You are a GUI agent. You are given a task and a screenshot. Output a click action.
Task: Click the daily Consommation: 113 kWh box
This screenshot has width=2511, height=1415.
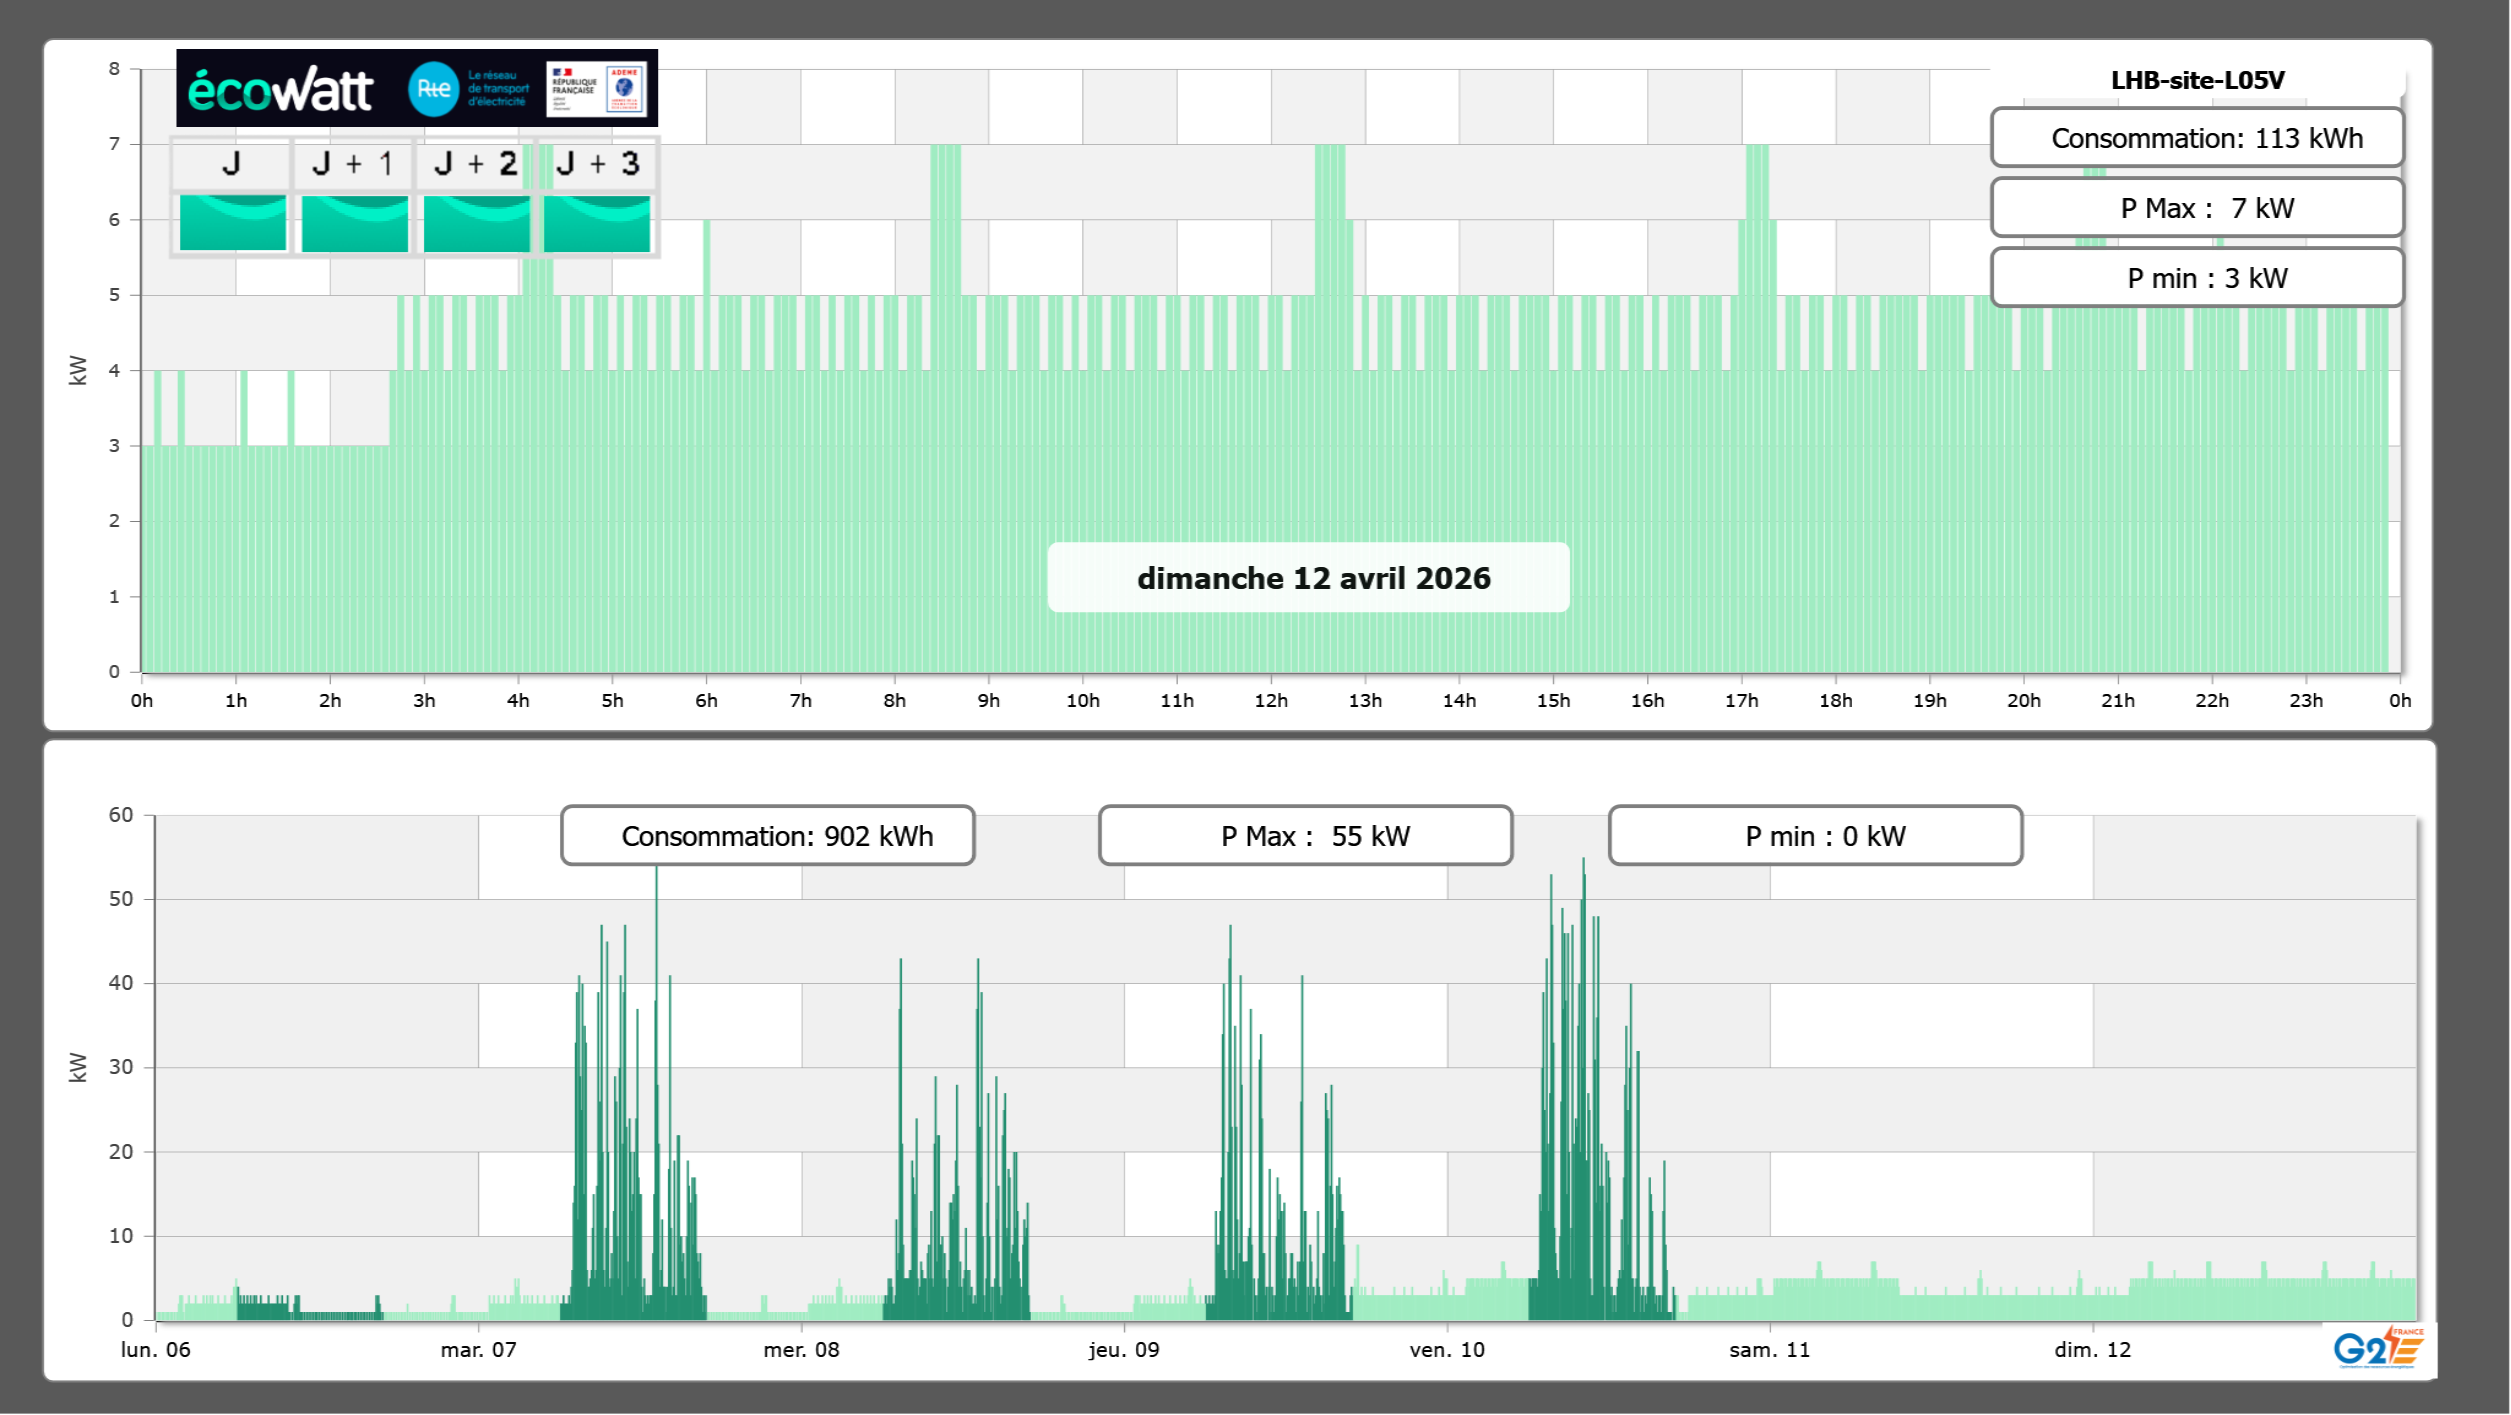tap(2196, 138)
